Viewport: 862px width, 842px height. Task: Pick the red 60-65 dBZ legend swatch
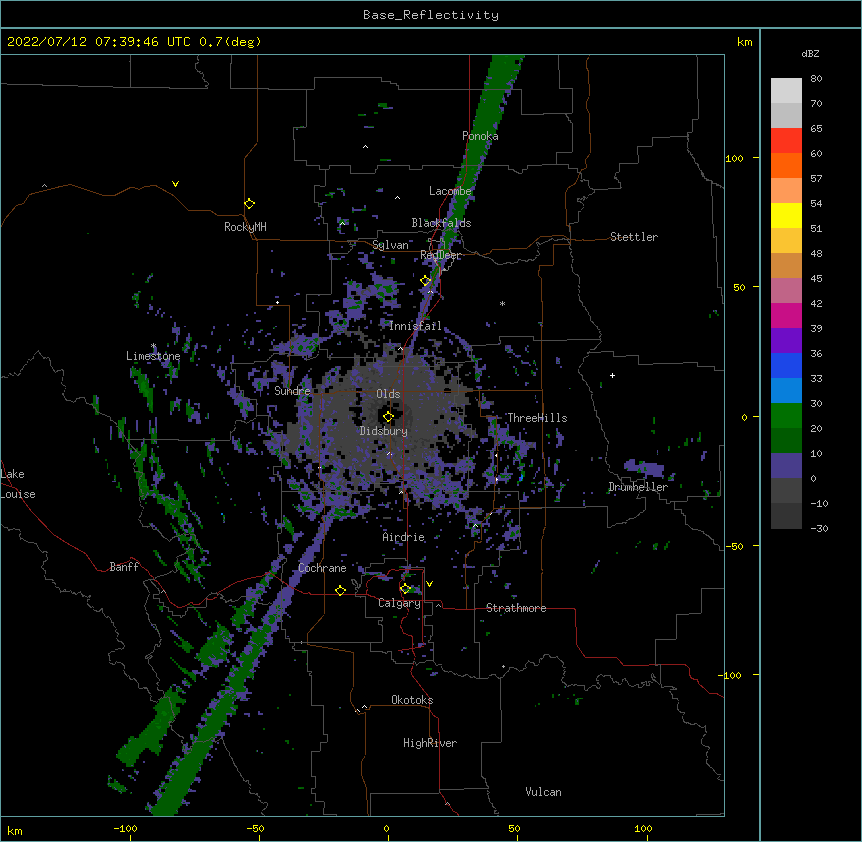tap(786, 140)
